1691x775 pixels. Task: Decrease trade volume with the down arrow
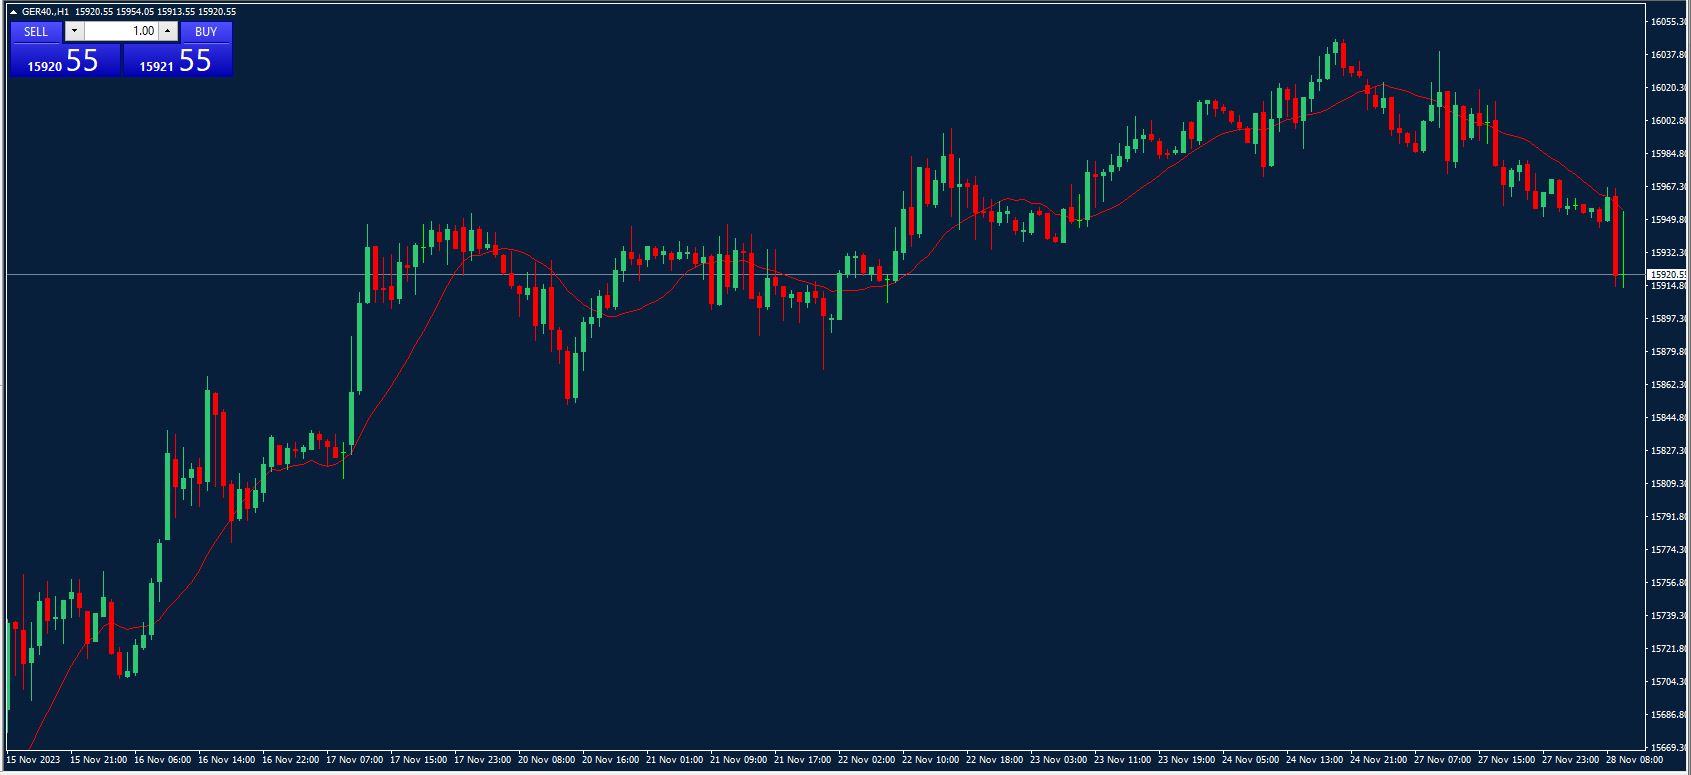pos(74,31)
